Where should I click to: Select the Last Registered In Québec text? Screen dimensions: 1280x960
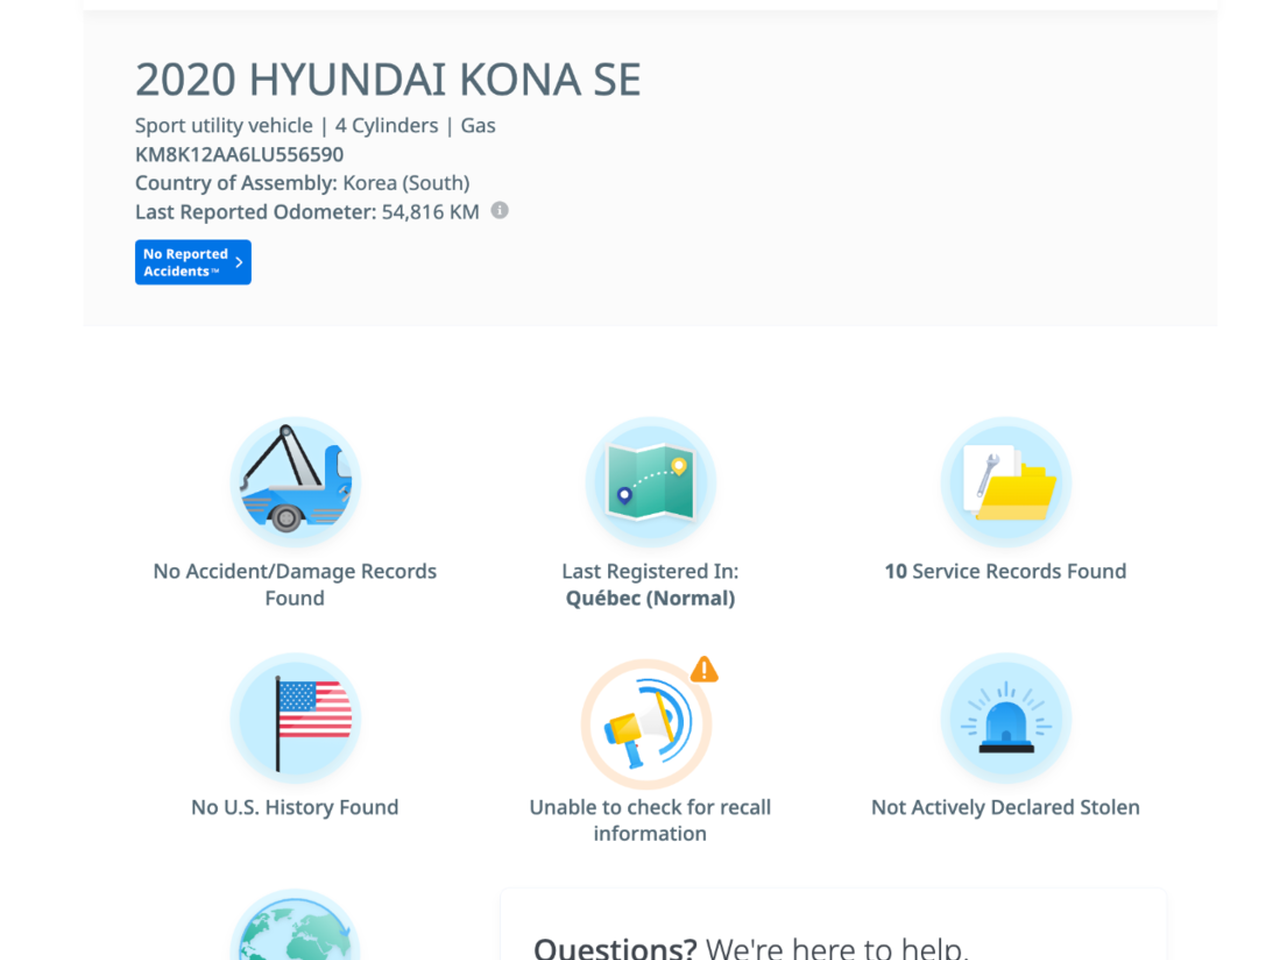pyautogui.click(x=650, y=584)
